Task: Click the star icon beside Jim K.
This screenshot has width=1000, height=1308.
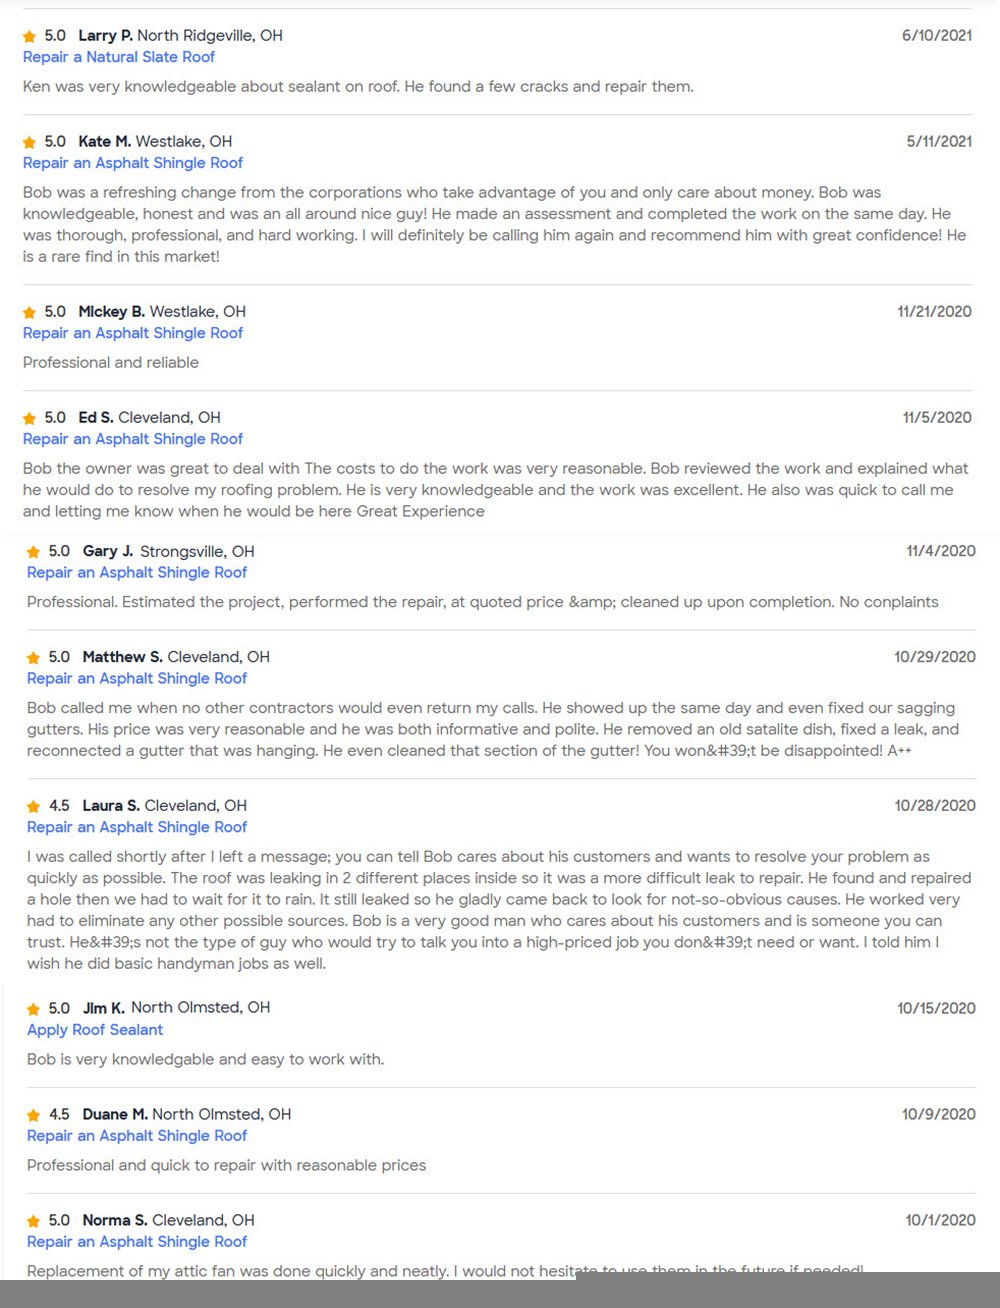Action: coord(34,1009)
